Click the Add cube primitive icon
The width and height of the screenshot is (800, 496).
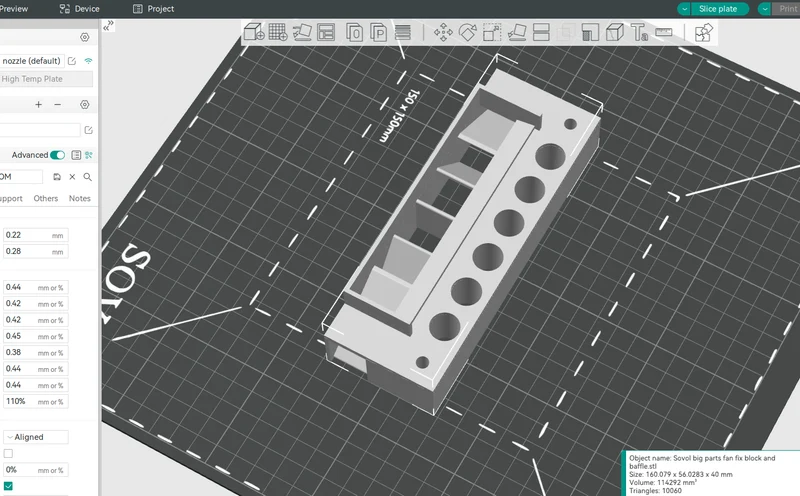coord(254,33)
